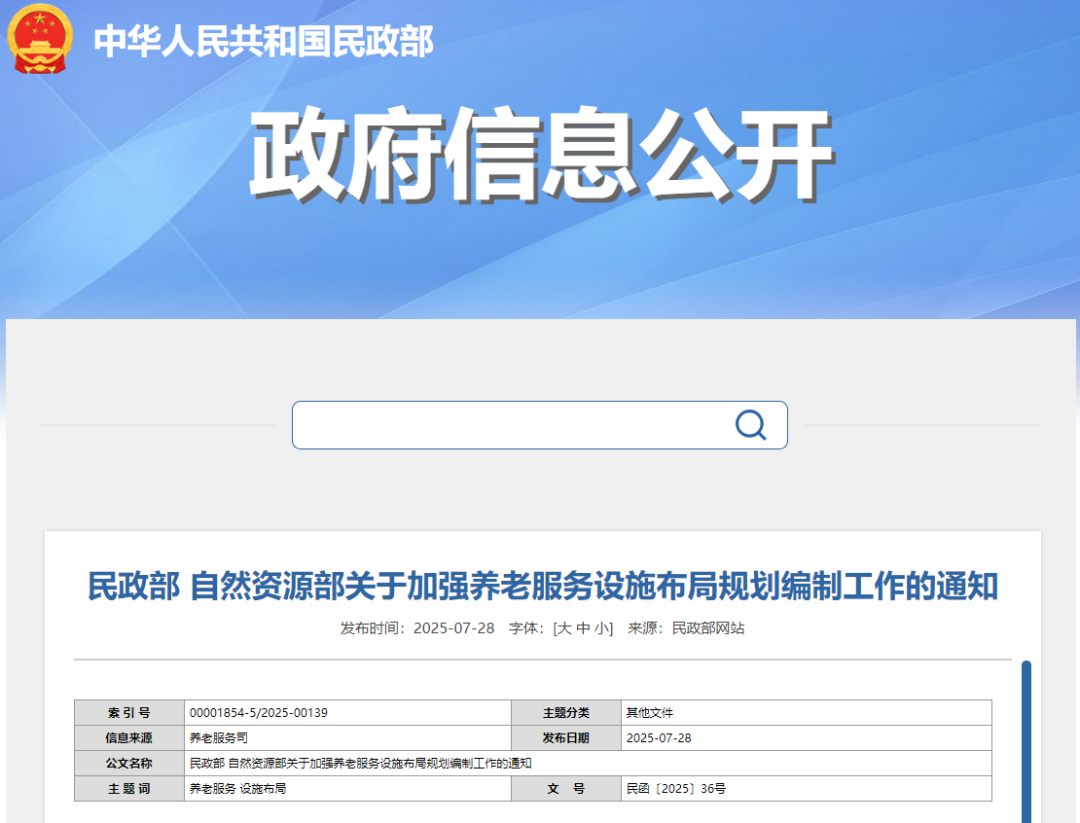This screenshot has width=1080, height=823.
Task: Open the notice title about 养老服务设施布局规划编制
Action: click(x=540, y=585)
